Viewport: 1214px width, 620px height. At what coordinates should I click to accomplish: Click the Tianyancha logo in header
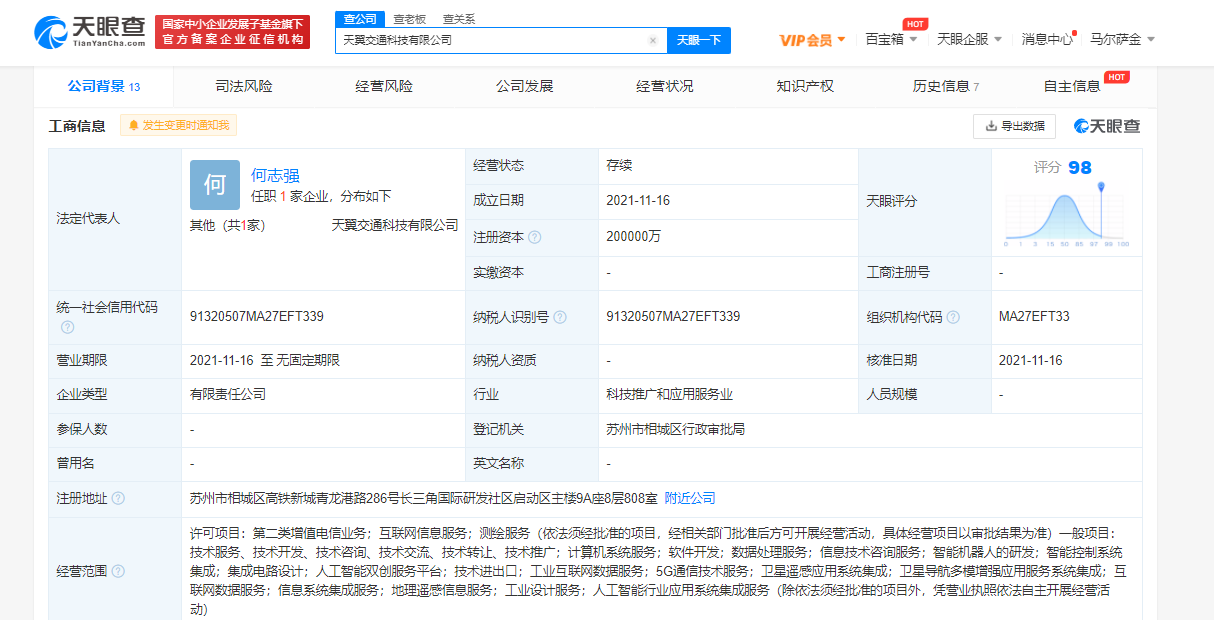coord(92,32)
